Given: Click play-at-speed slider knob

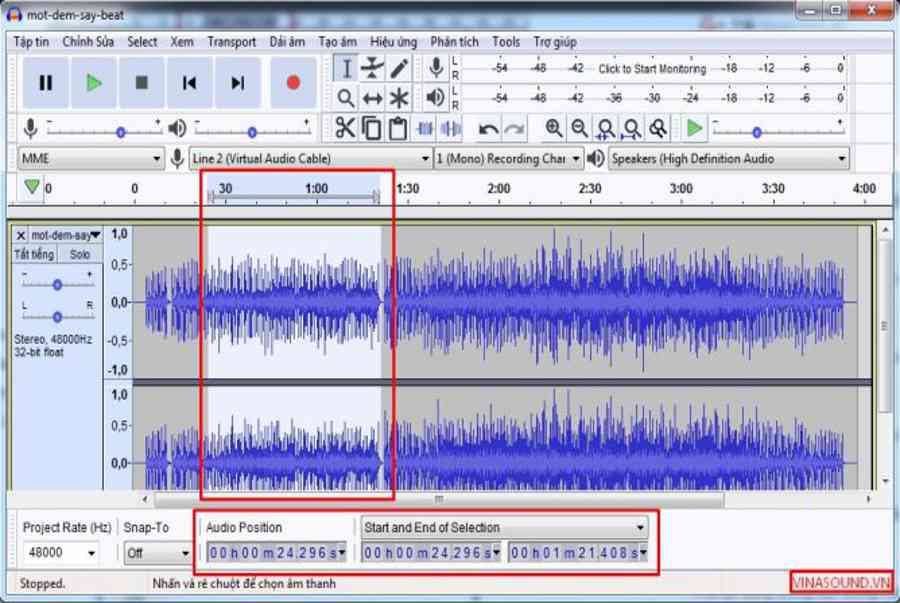Looking at the screenshot, I should pyautogui.click(x=757, y=133).
